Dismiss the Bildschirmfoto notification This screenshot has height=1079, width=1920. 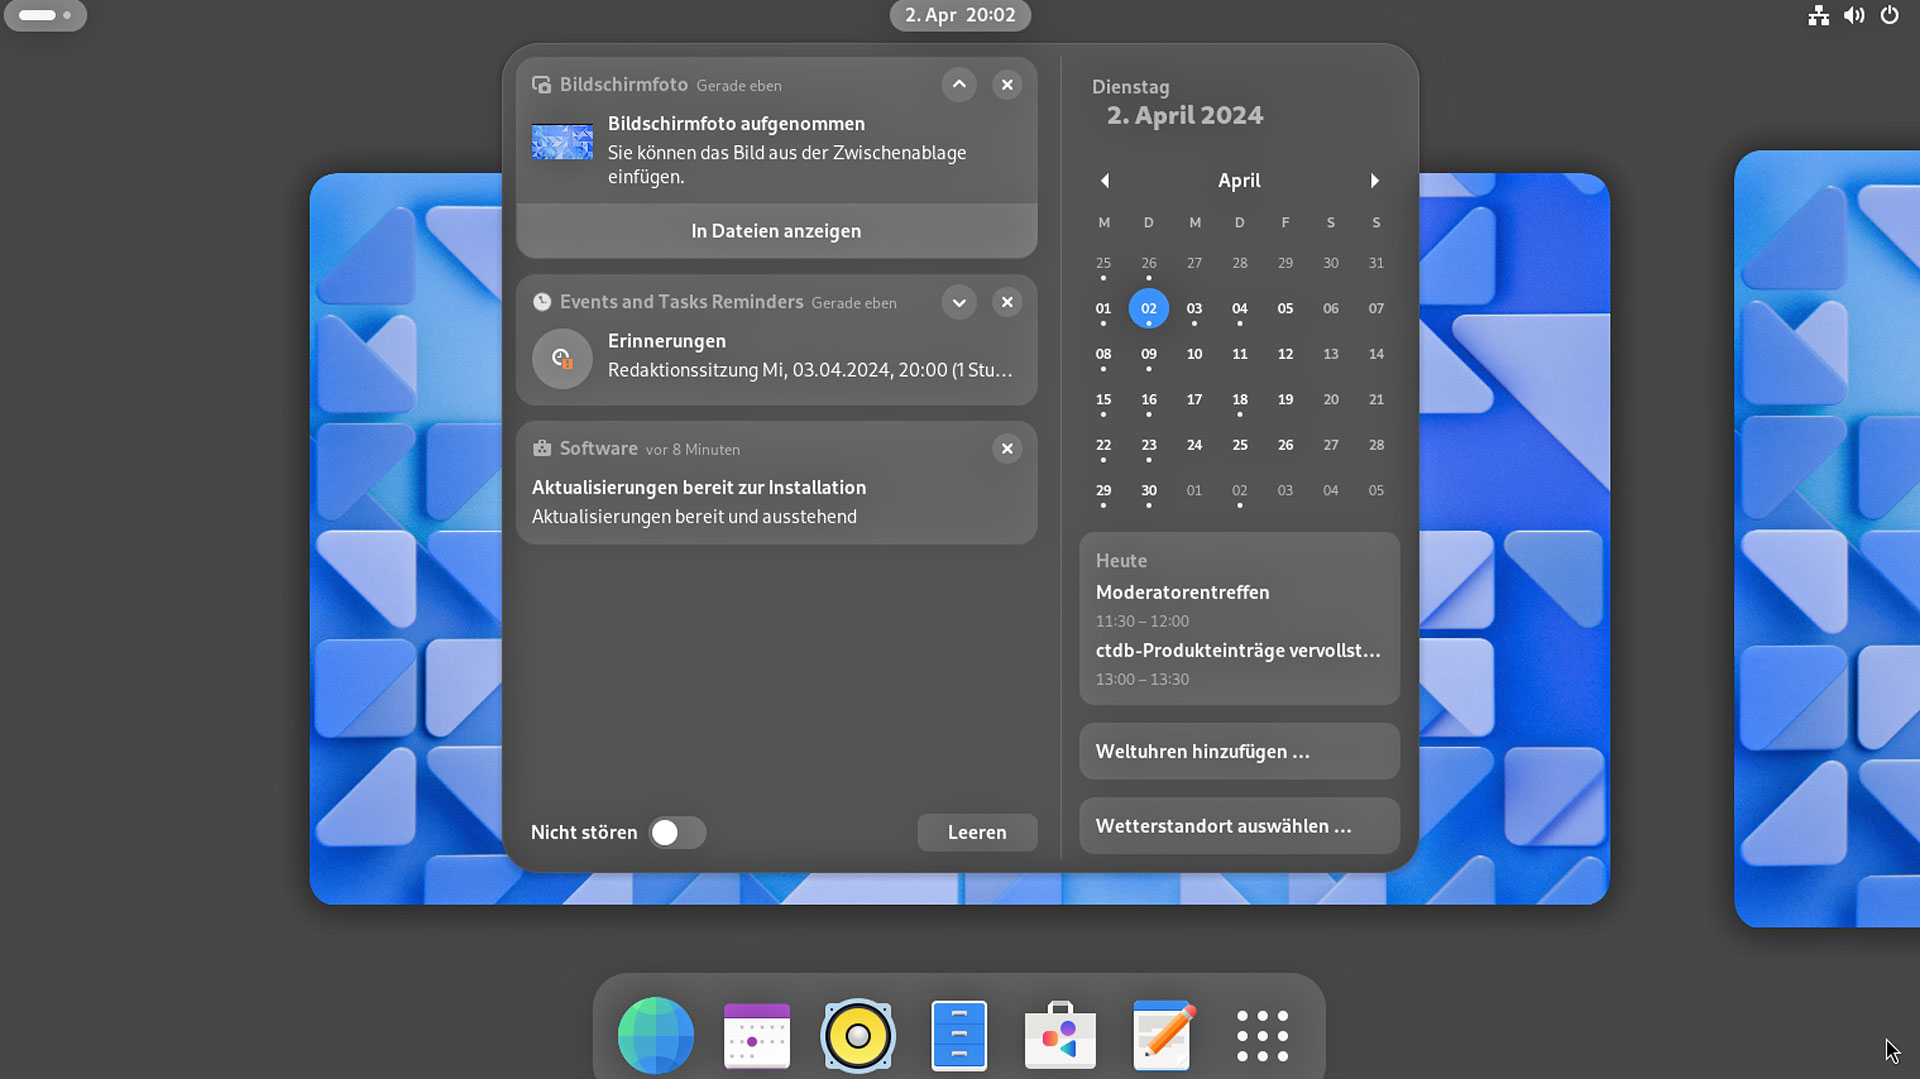(1007, 85)
